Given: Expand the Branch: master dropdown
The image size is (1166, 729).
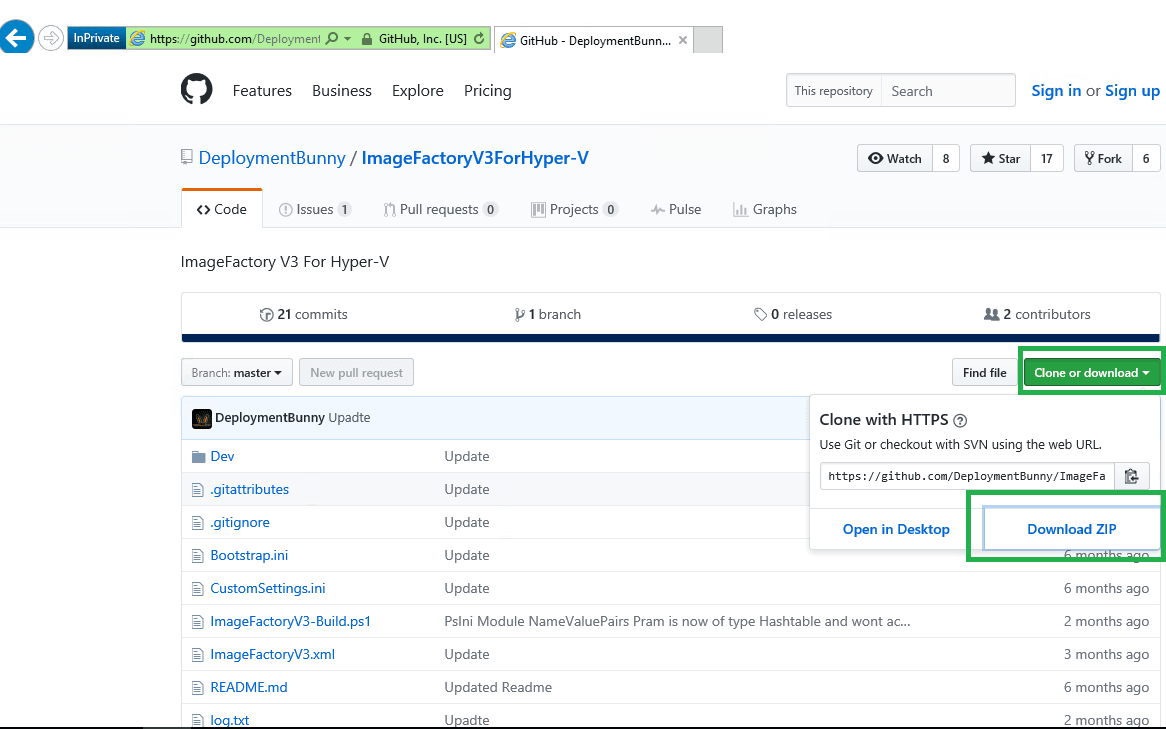Looking at the screenshot, I should 236,373.
